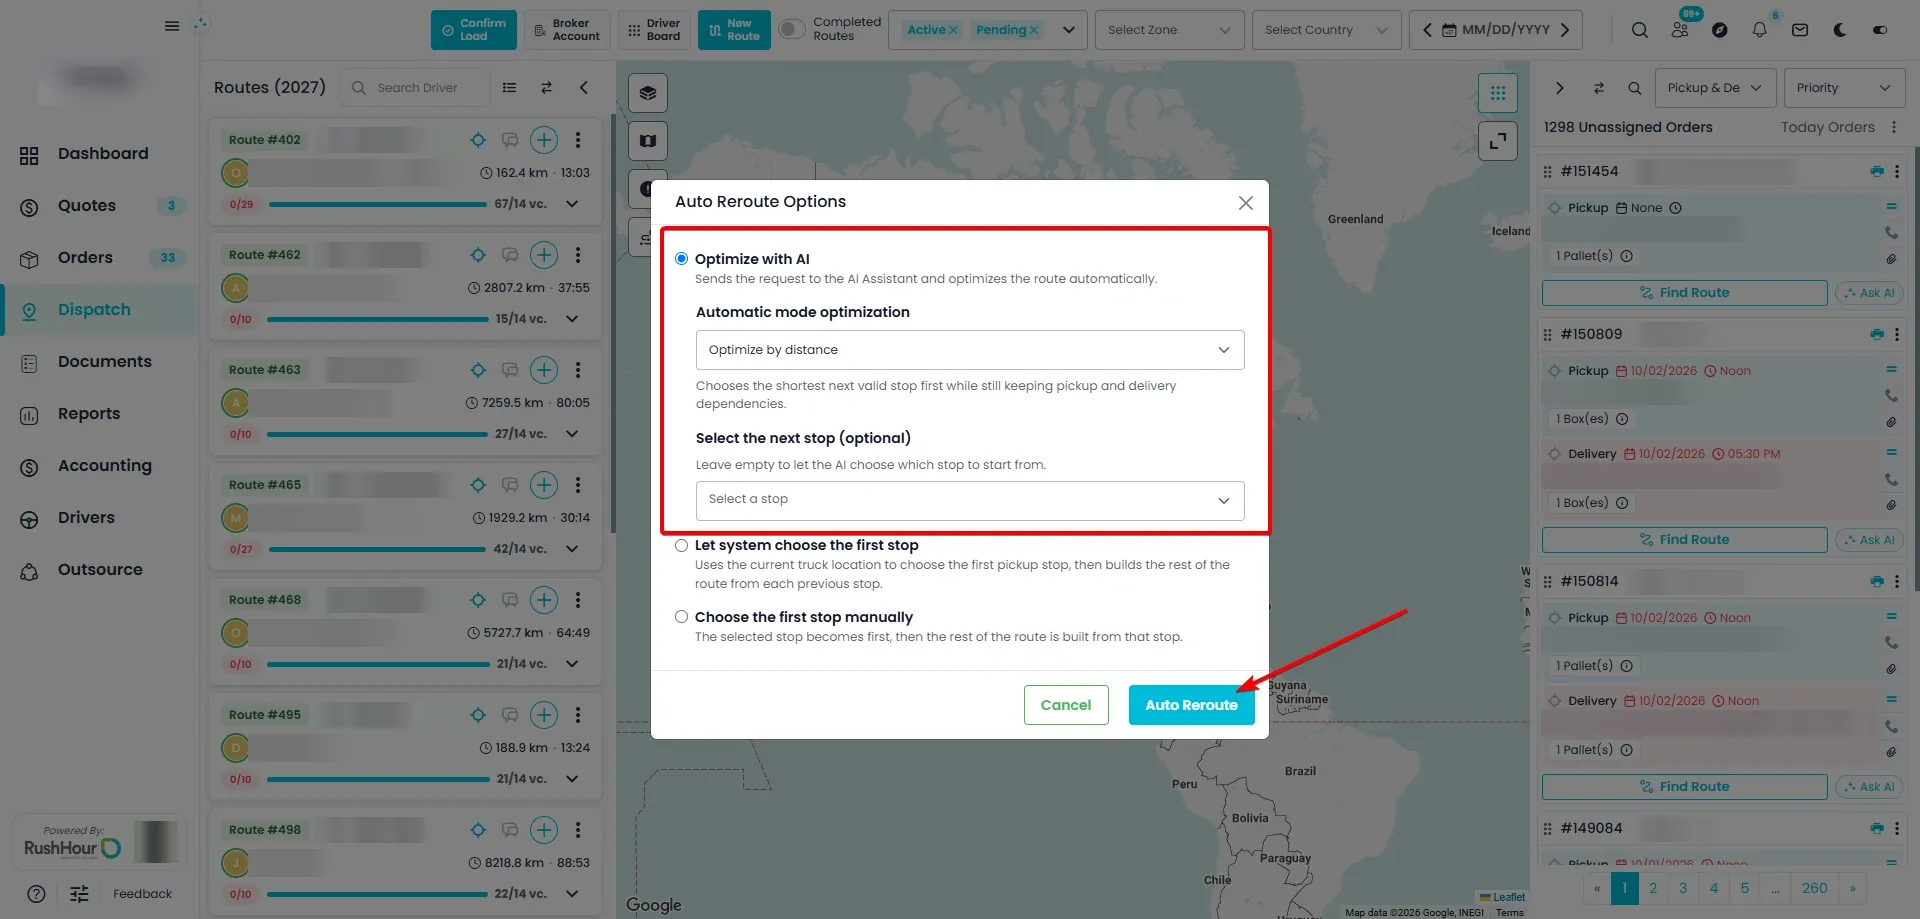This screenshot has width=1920, height=919.
Task: Locate Route #402 on map
Action: tap(478, 140)
